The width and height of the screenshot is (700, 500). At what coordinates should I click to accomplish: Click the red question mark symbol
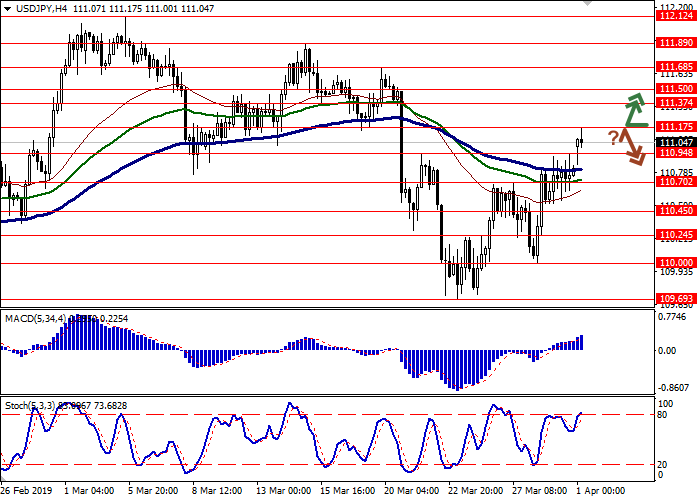[612, 137]
